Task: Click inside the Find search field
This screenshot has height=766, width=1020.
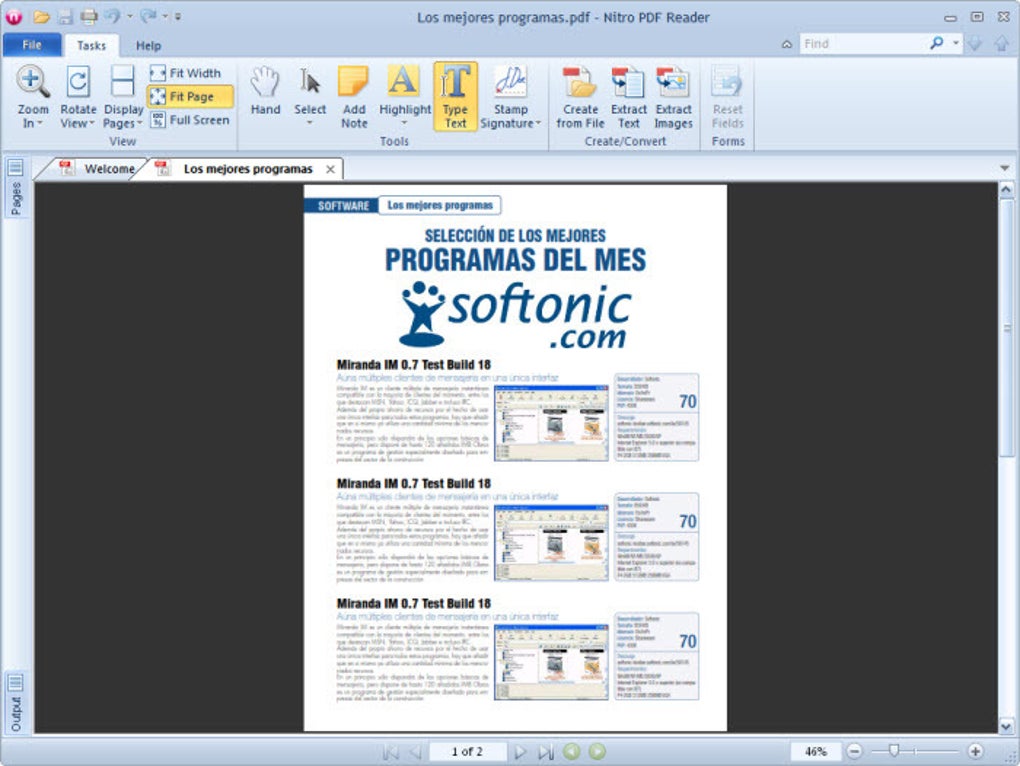Action: click(860, 43)
